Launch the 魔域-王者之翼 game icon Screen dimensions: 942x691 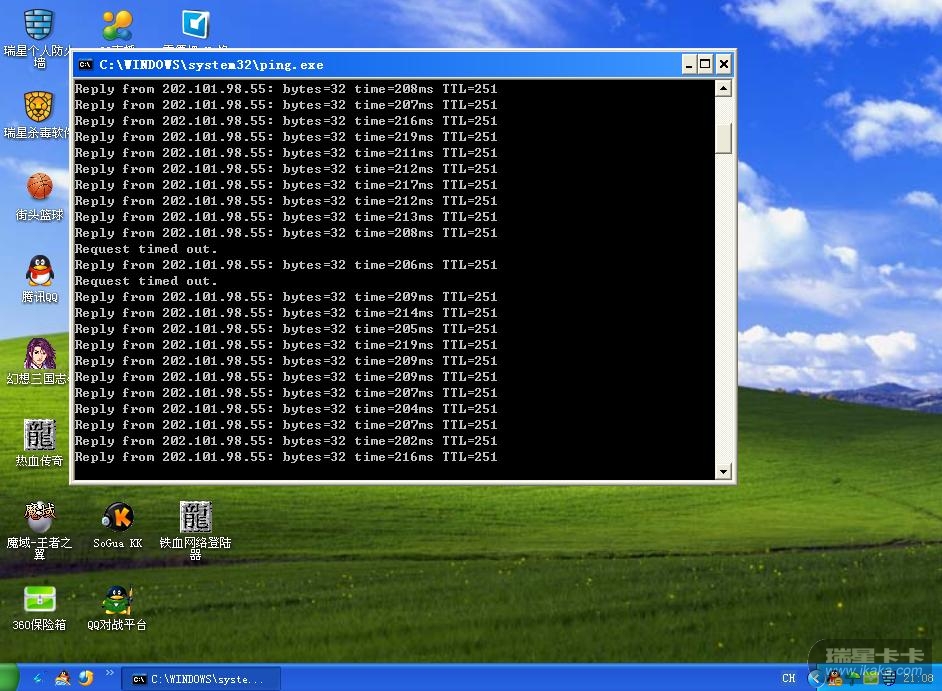39,517
